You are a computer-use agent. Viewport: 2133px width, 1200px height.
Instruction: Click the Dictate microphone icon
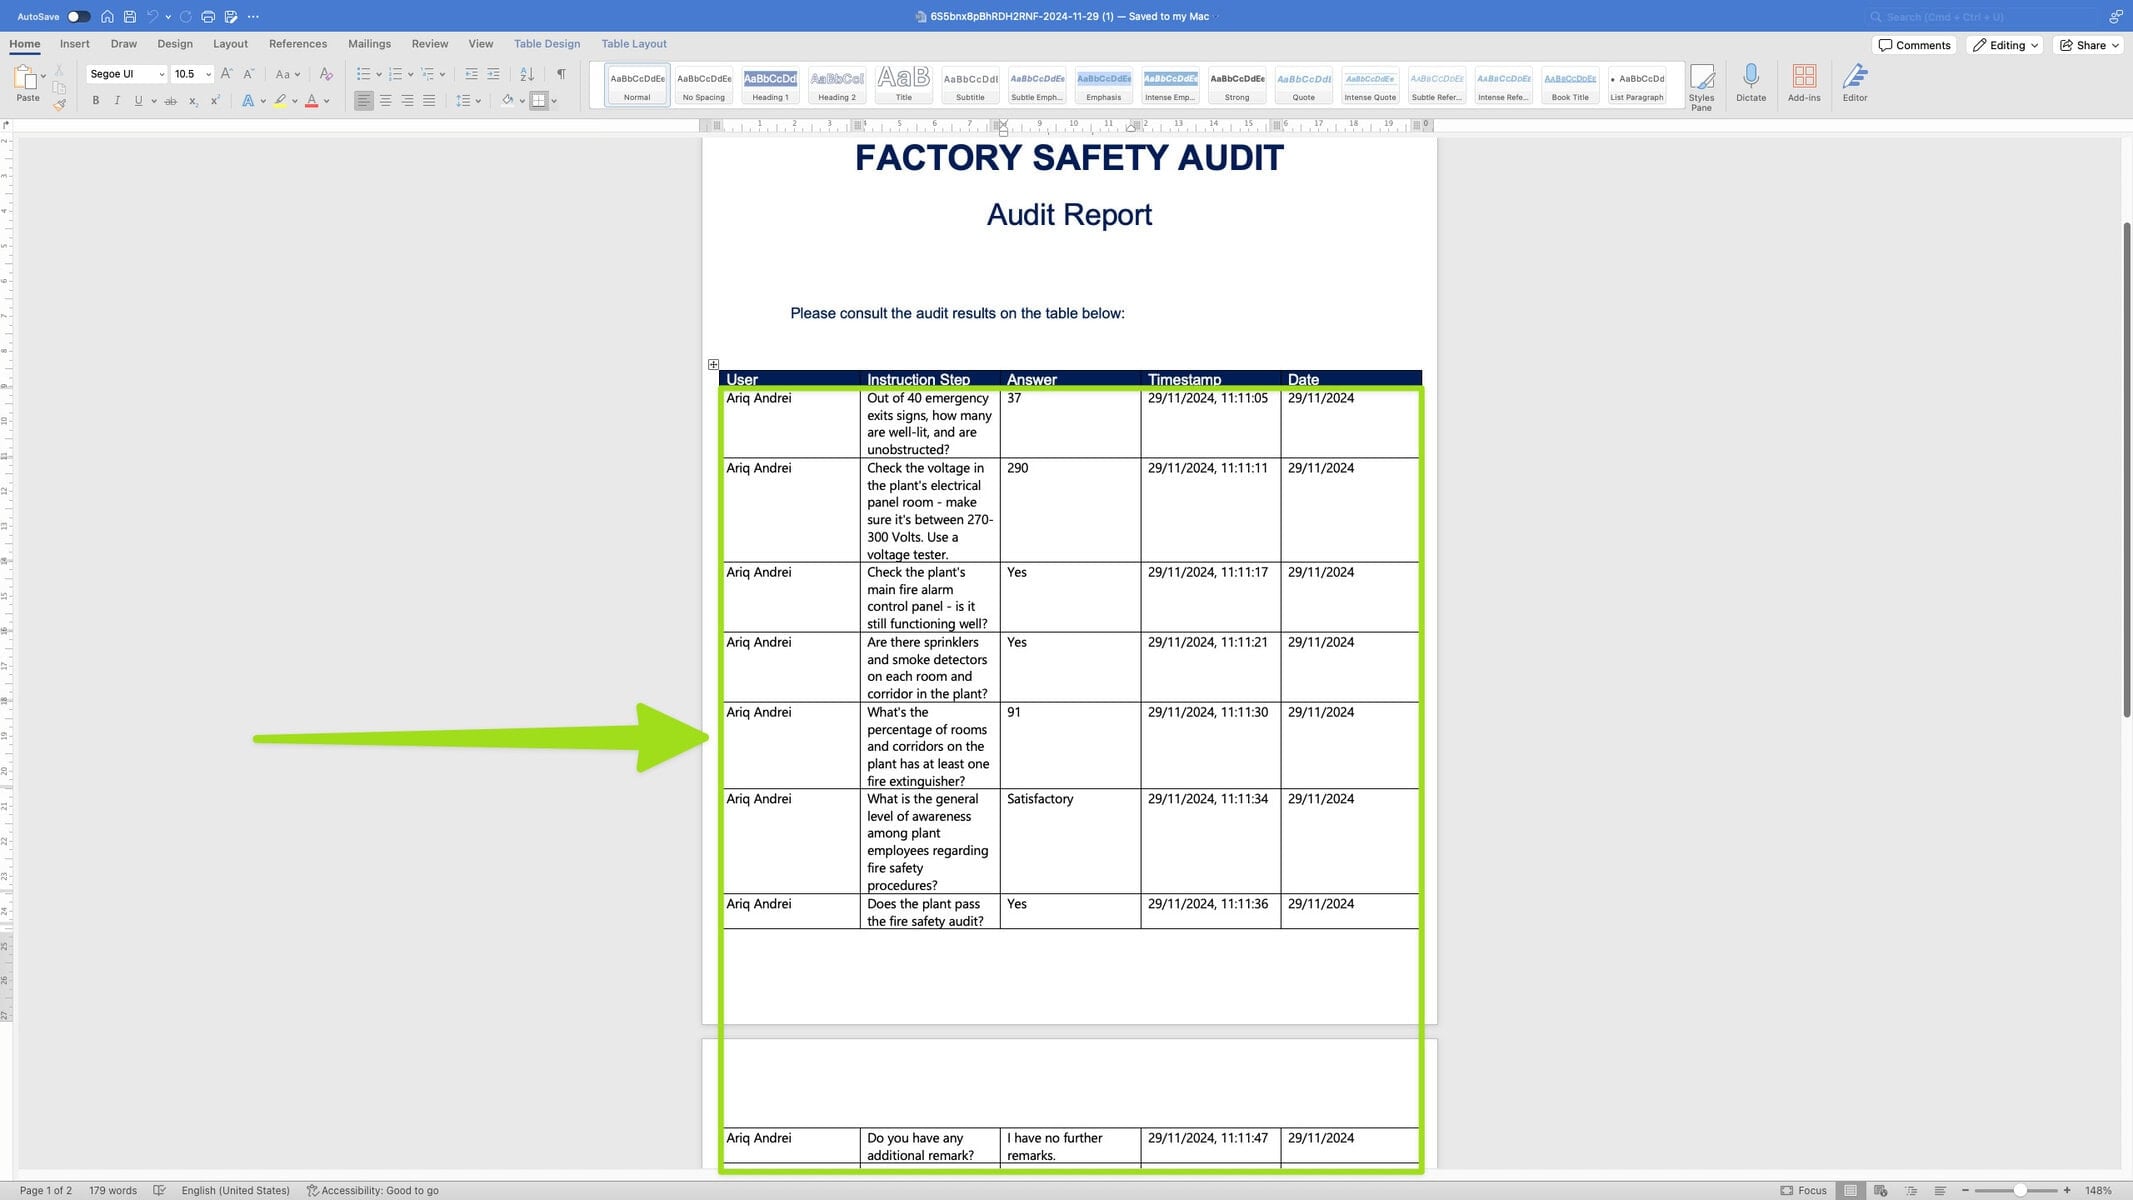pos(1750,83)
